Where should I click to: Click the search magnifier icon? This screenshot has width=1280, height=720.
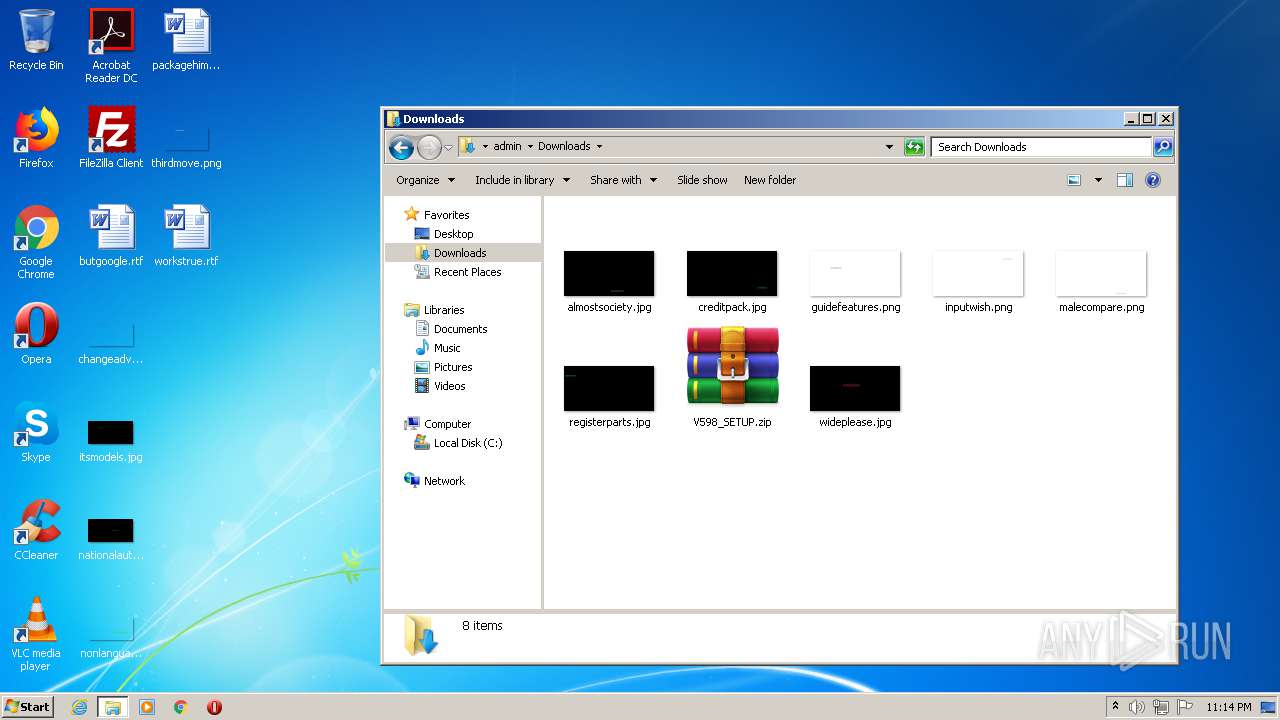pos(1162,147)
